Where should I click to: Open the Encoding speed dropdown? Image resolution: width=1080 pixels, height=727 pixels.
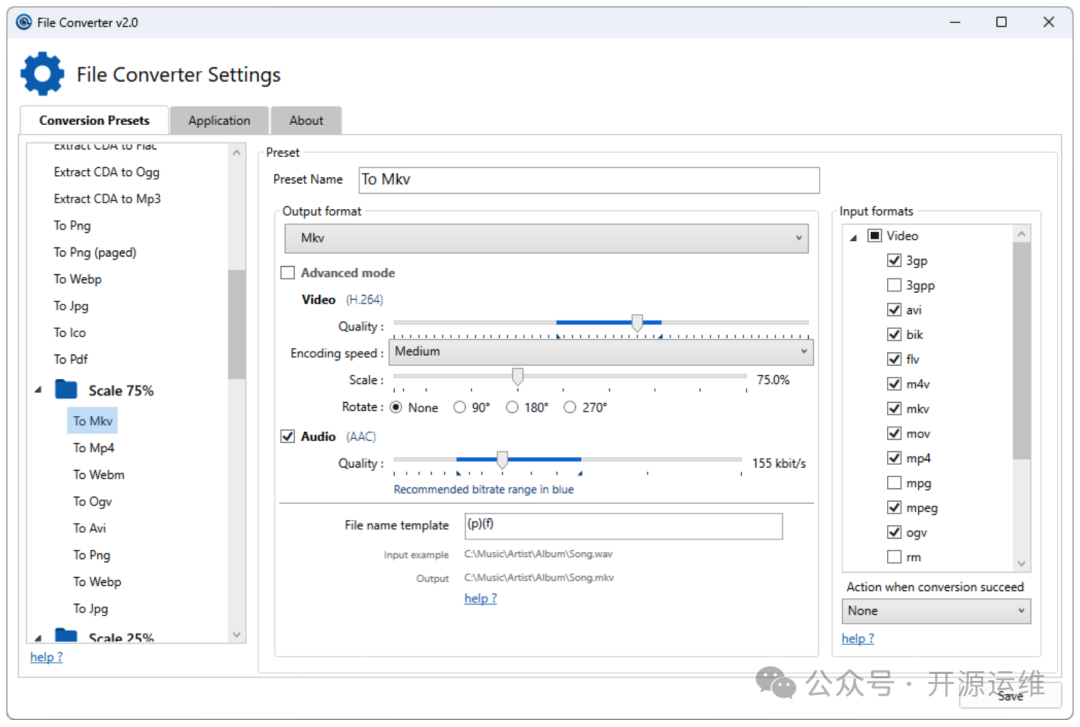click(601, 352)
